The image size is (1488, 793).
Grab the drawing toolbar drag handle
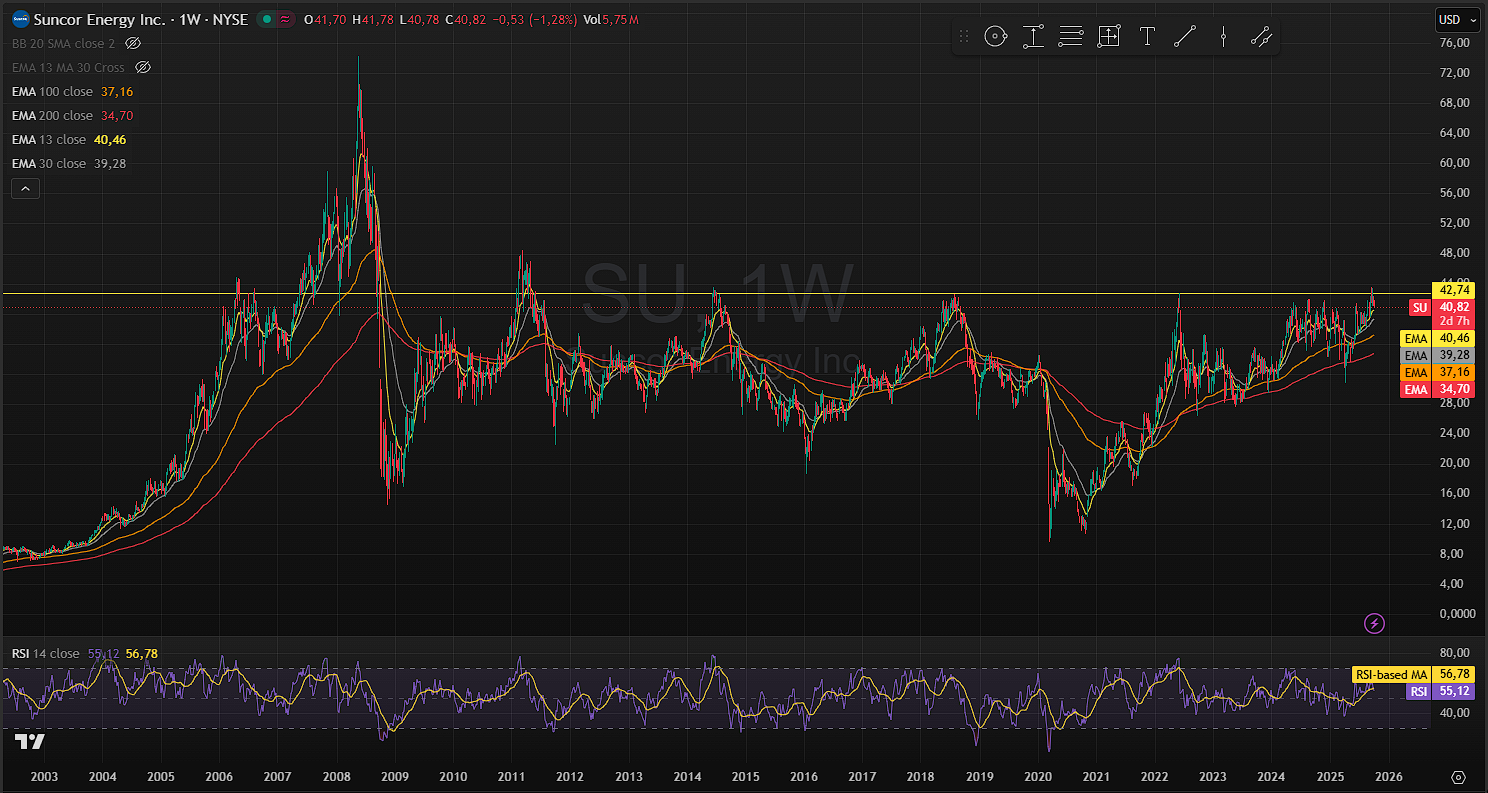(x=964, y=37)
